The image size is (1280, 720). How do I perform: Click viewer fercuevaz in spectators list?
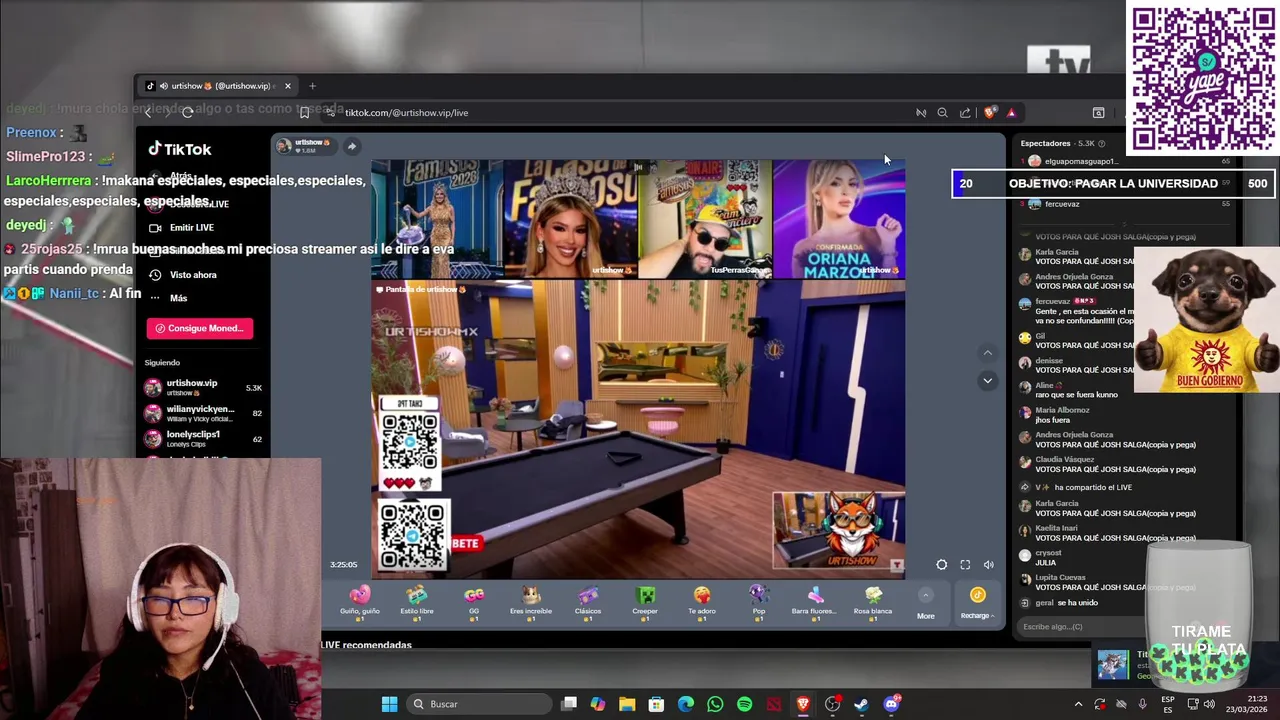[1062, 204]
